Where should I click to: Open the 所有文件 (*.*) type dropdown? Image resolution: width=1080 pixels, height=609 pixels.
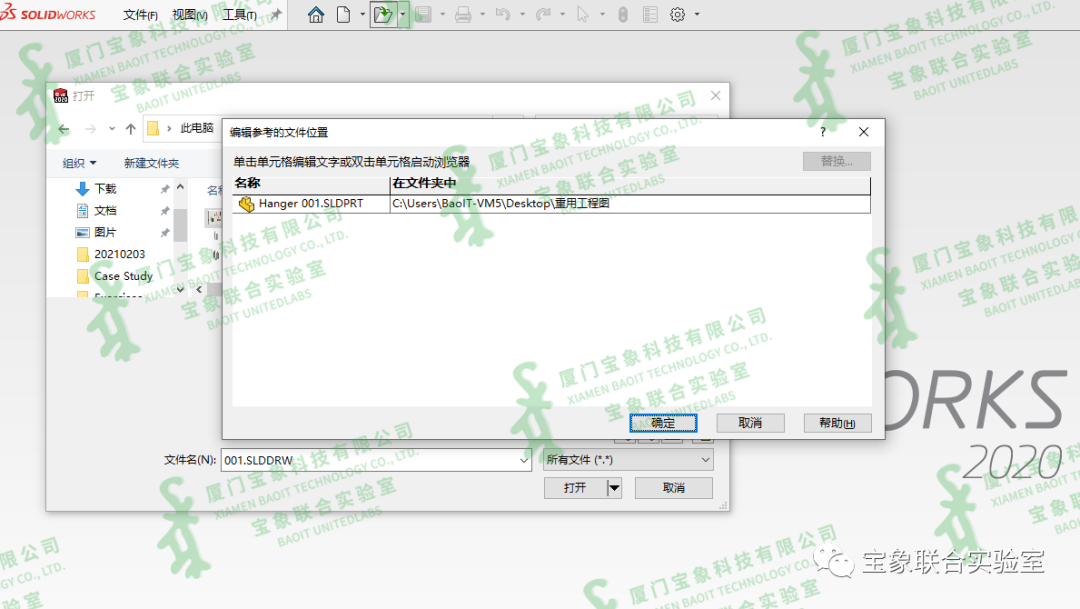(628, 460)
